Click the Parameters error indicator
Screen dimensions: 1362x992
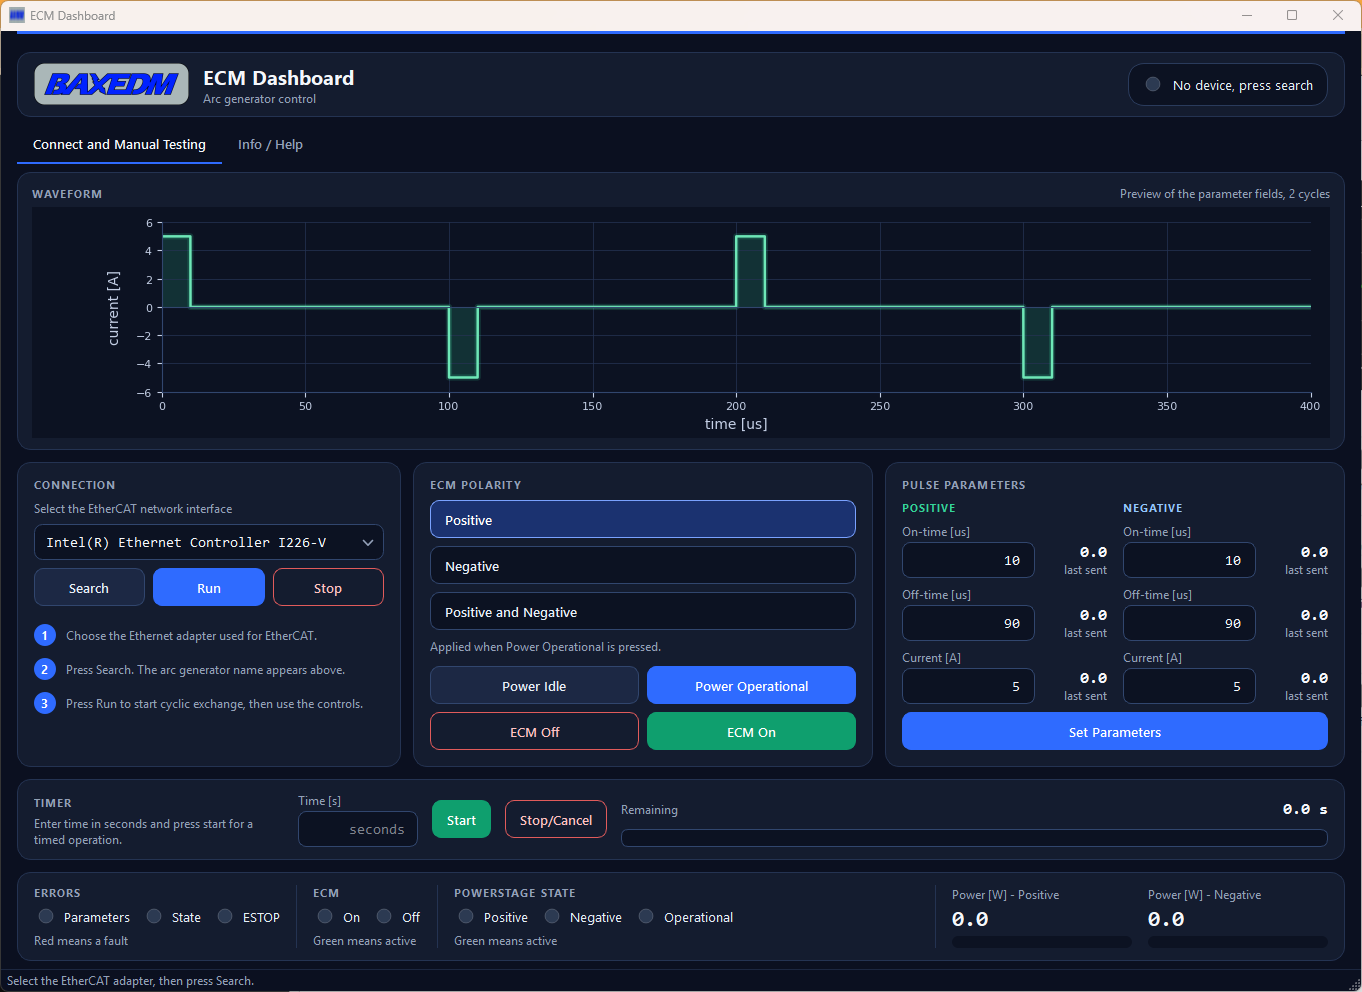(46, 917)
